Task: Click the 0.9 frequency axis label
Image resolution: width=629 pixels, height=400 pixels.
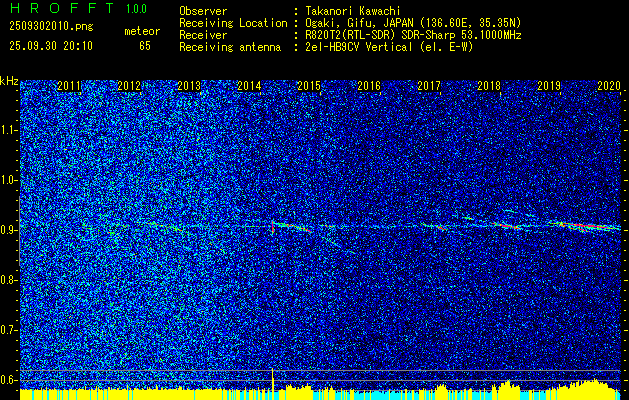Action: [8, 230]
